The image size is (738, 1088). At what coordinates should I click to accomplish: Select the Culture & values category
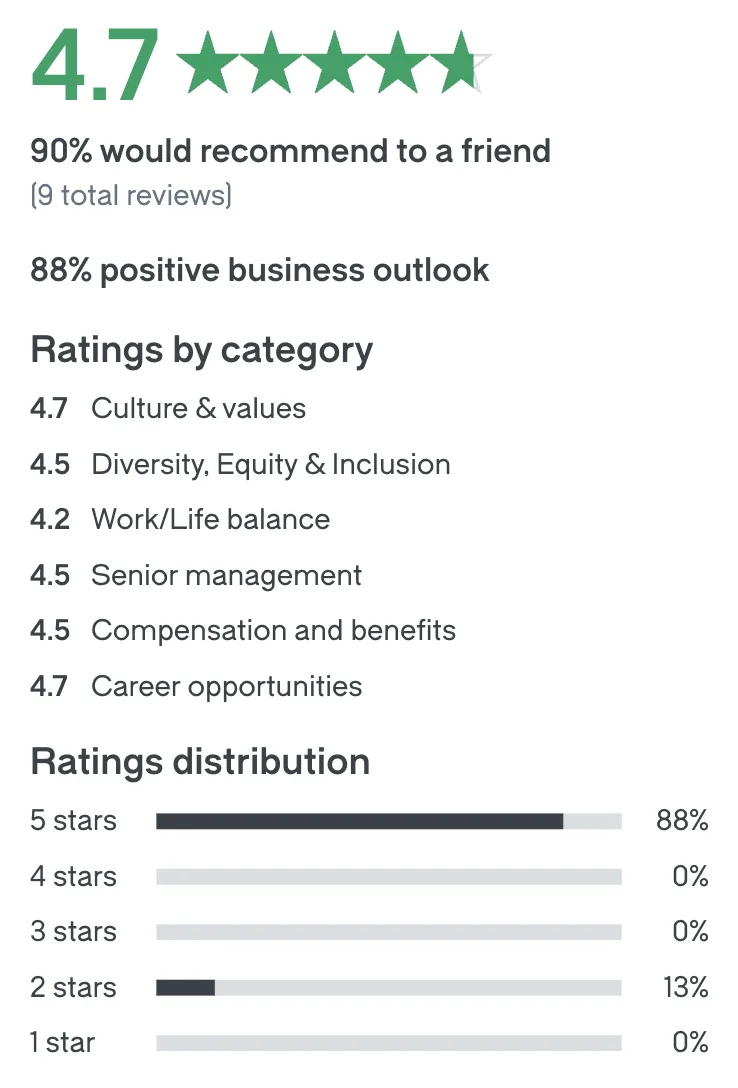168,408
